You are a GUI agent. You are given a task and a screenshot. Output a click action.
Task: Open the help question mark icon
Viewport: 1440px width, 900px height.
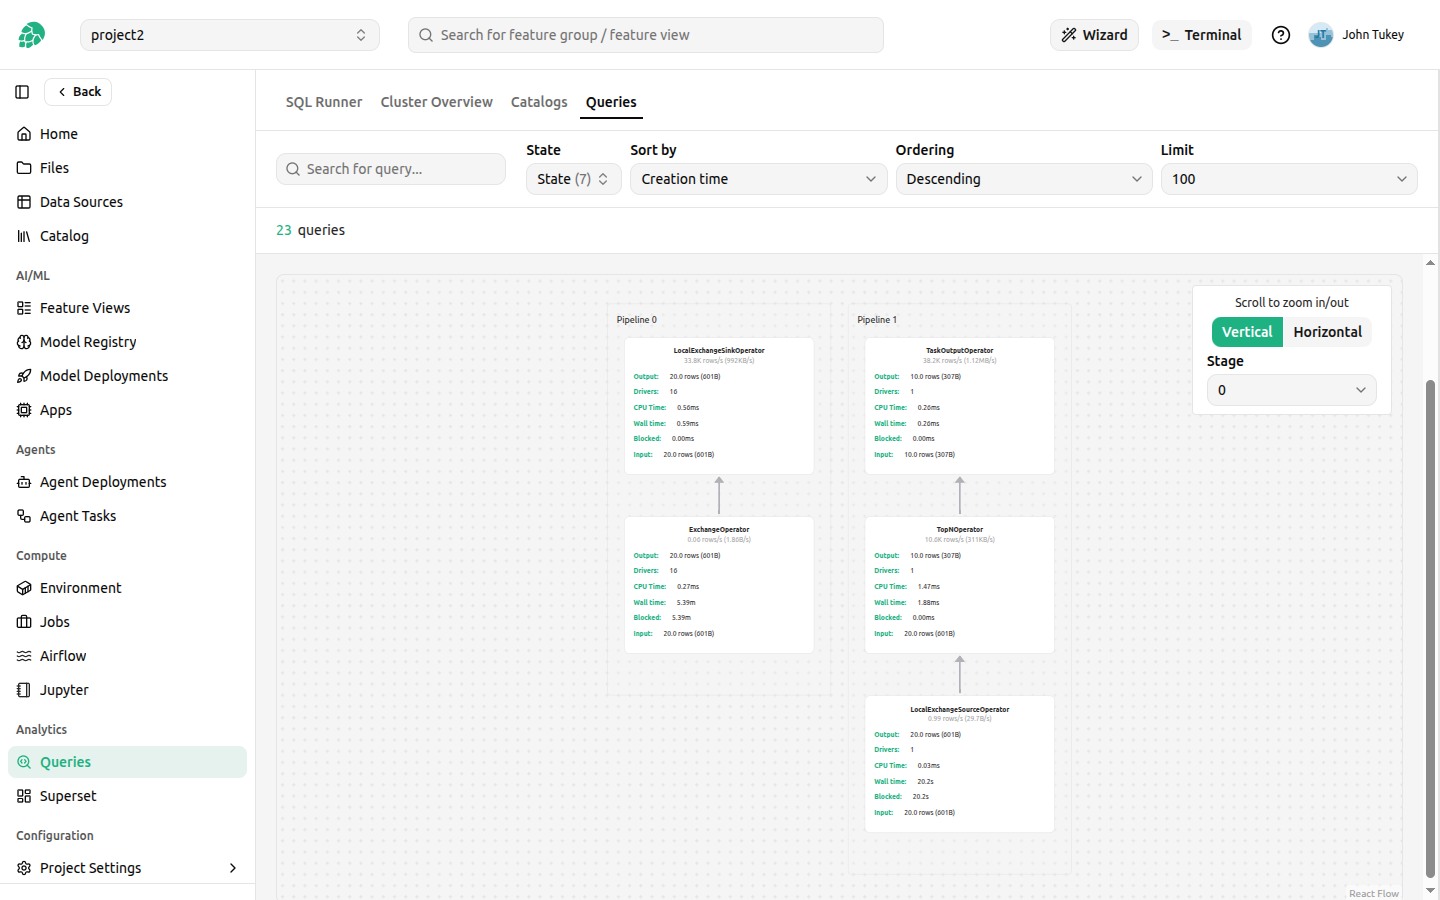pos(1281,35)
